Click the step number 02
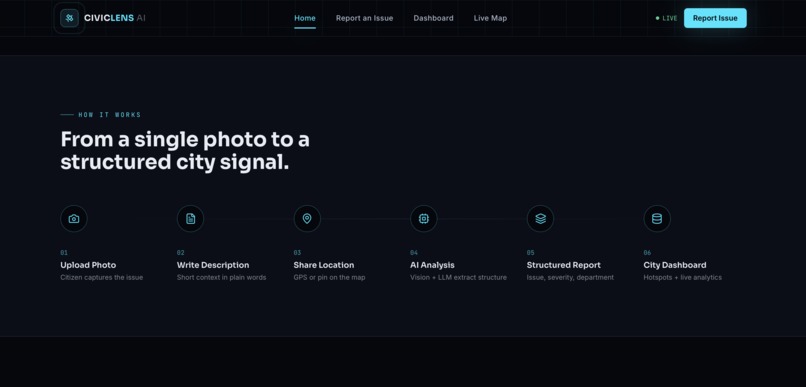The height and width of the screenshot is (387, 806). [x=180, y=253]
